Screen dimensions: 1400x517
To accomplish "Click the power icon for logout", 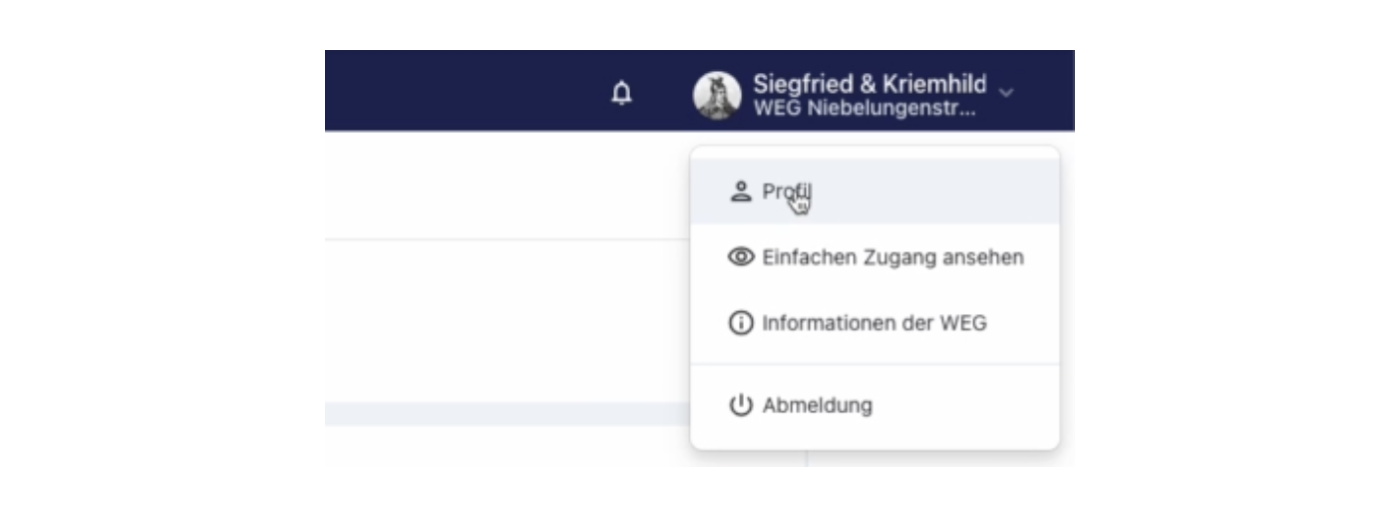I will click(740, 405).
